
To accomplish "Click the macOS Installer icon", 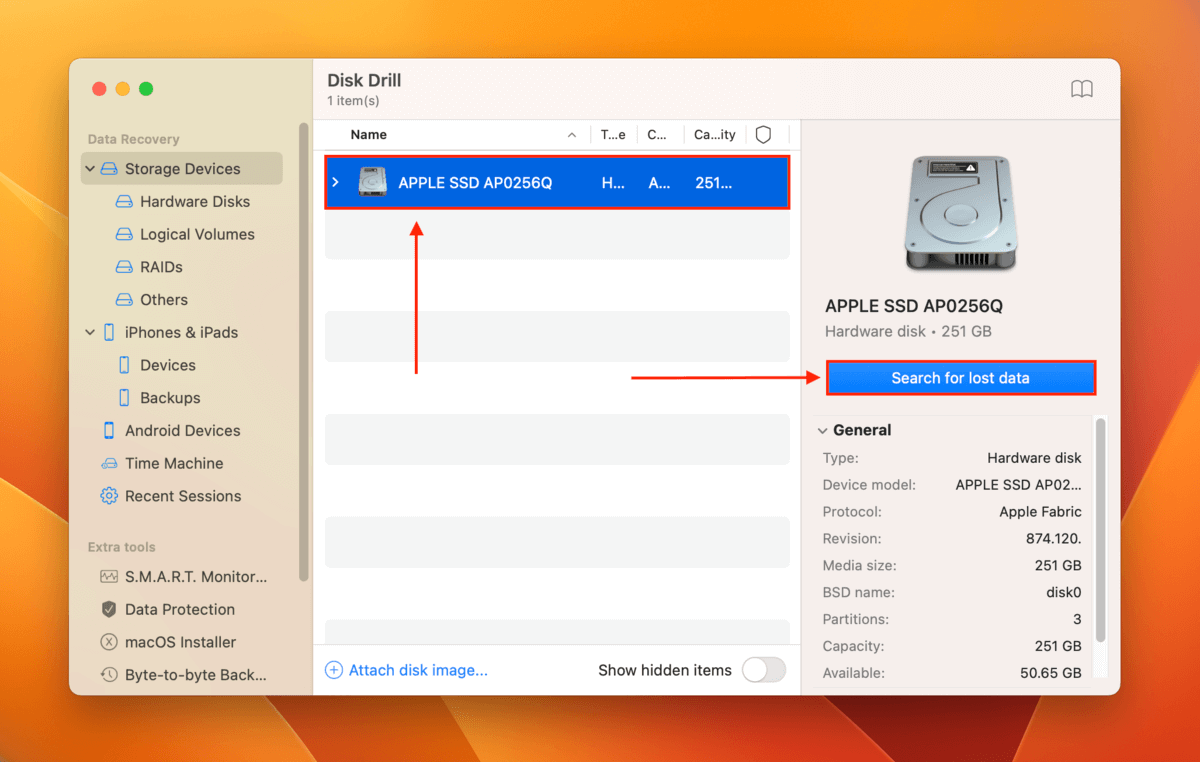I will pos(109,642).
